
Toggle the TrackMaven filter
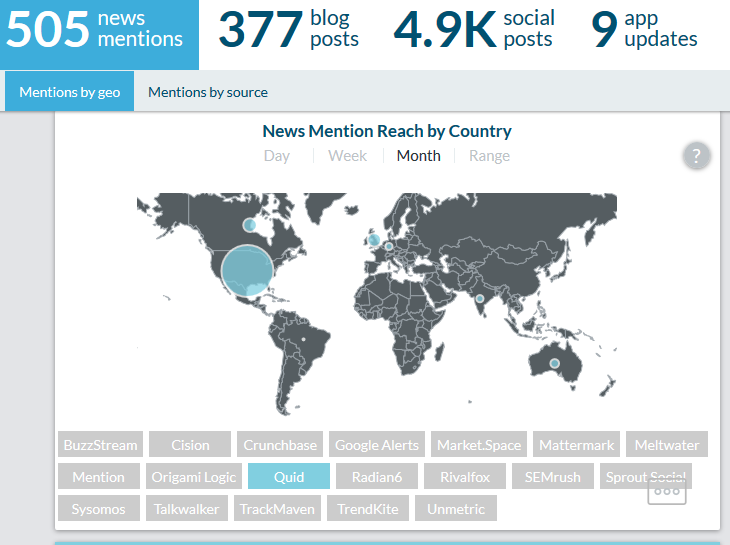pos(277,509)
